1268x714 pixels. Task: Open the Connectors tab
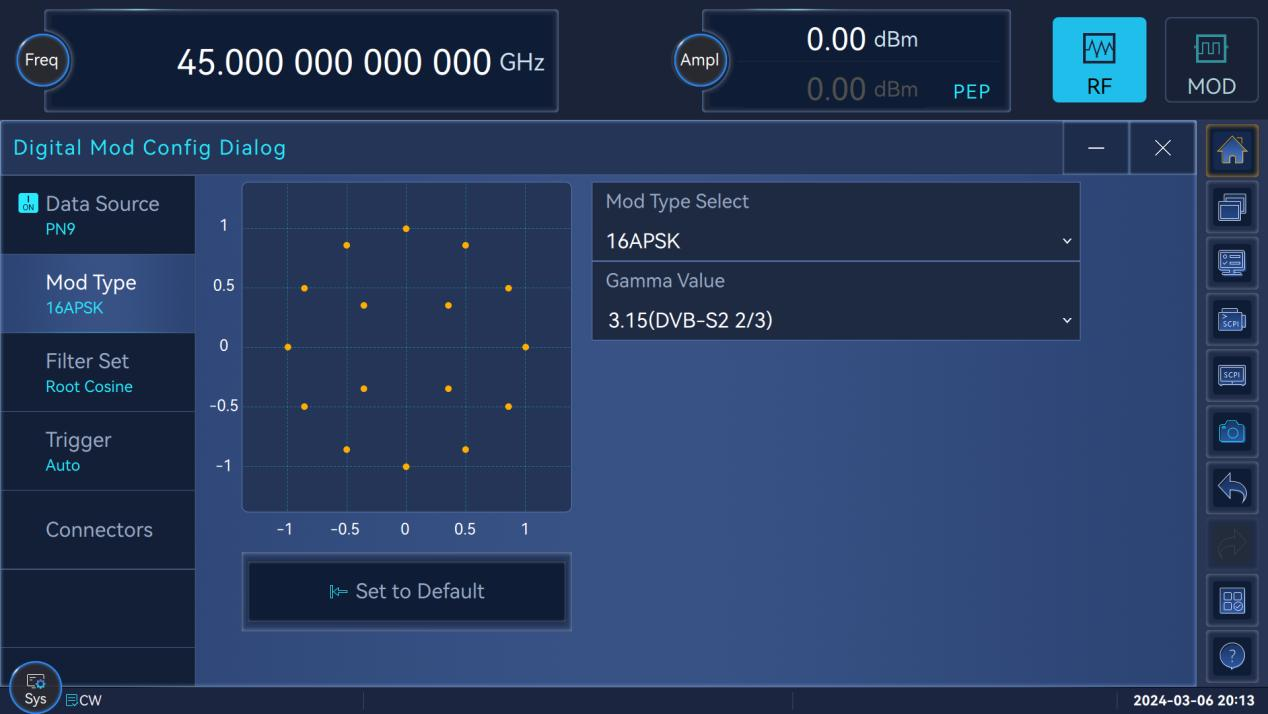pyautogui.click(x=97, y=530)
